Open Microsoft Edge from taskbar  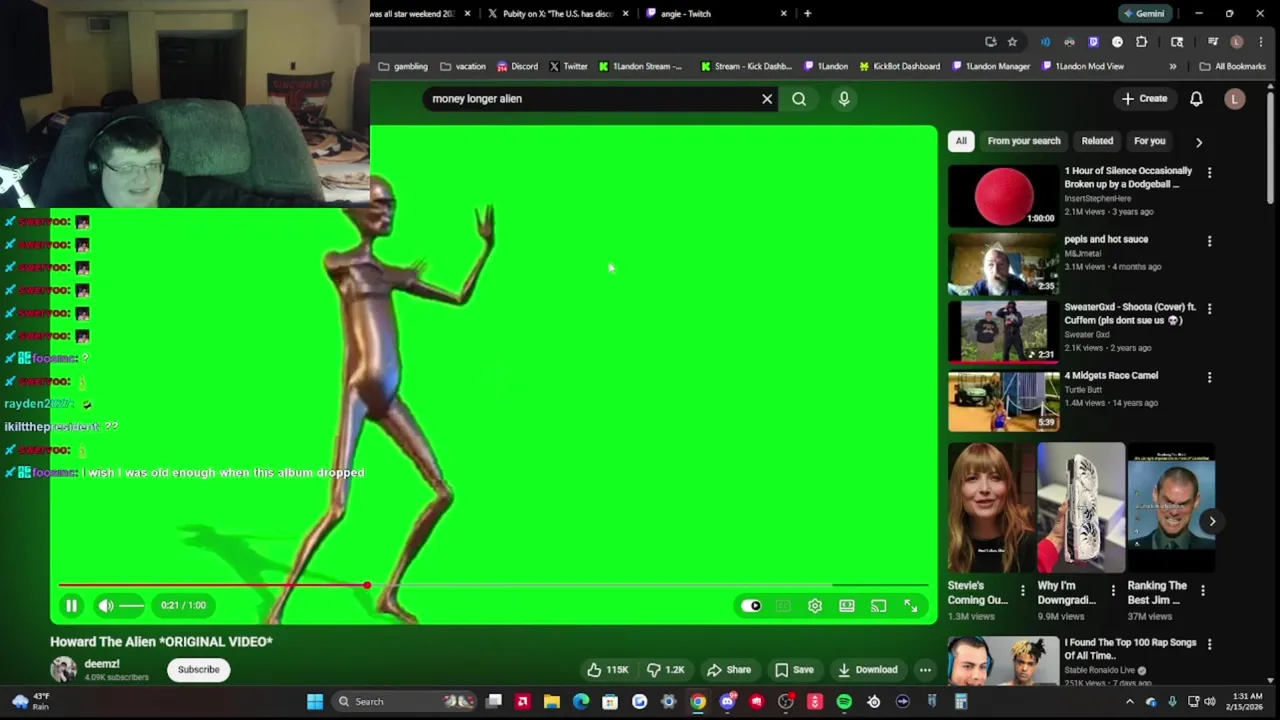581,702
